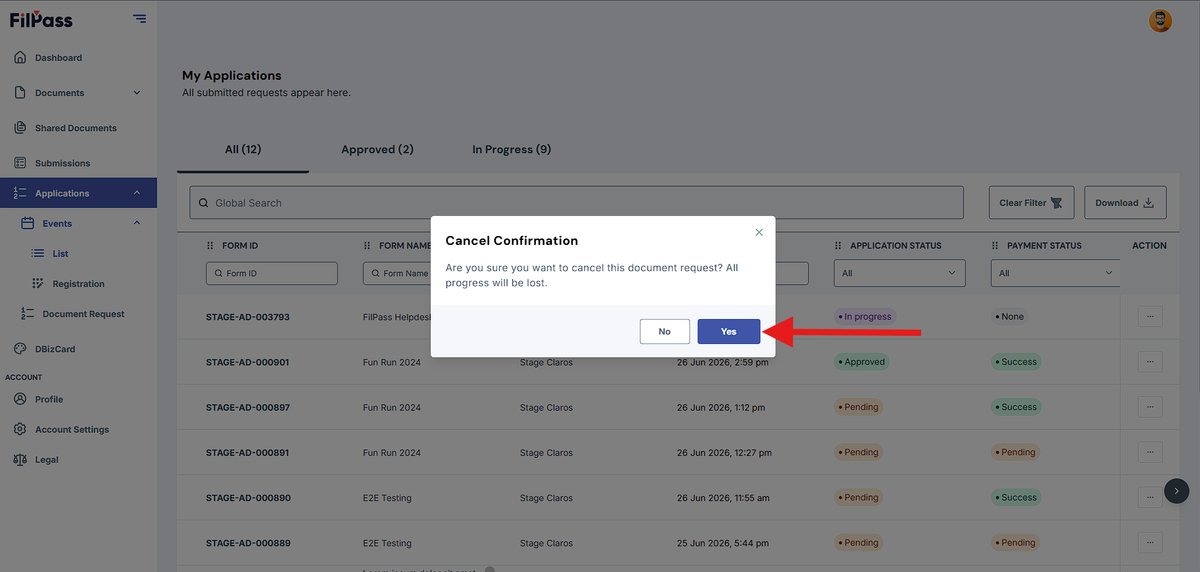1200x572 pixels.
Task: Collapse the sidebar using the hamburger menu icon
Action: tap(139, 19)
